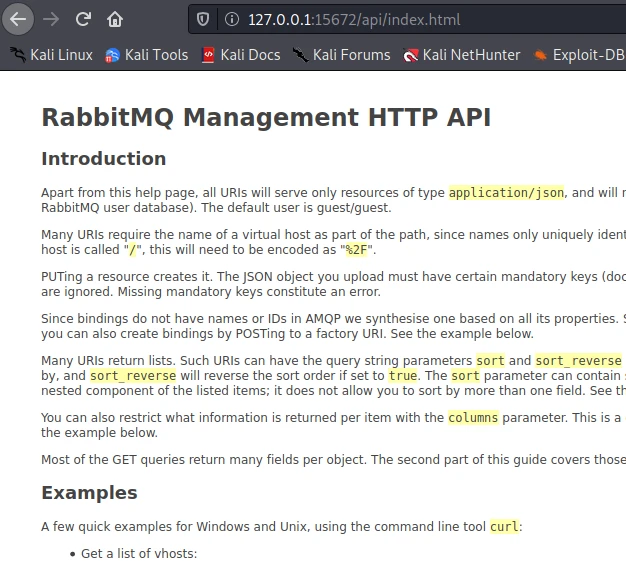Screen dimensions: 626x567
Task: Open the Kali Tools bookmark
Action: [x=147, y=55]
